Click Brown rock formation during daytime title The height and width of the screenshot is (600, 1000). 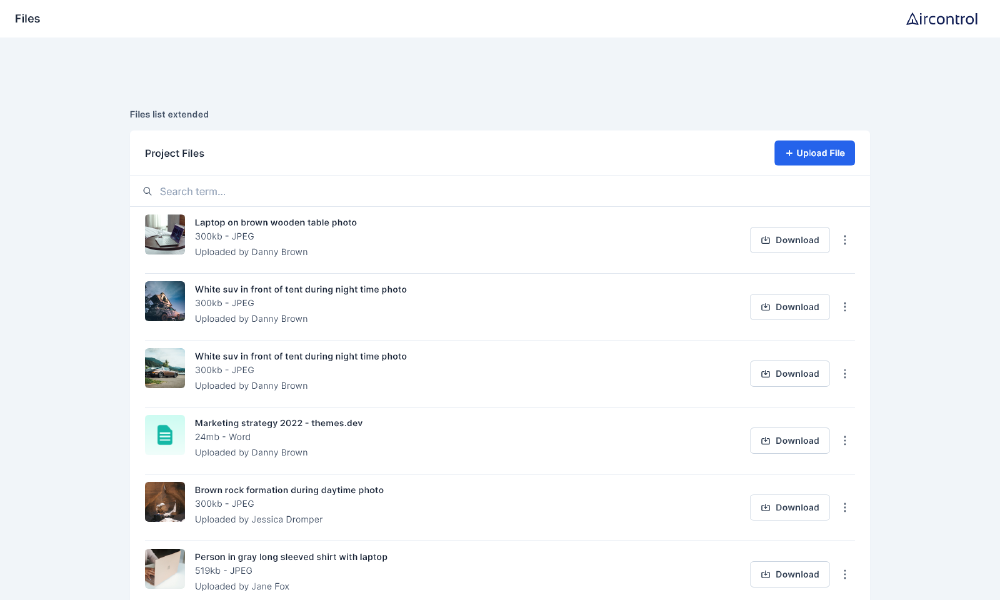(289, 490)
